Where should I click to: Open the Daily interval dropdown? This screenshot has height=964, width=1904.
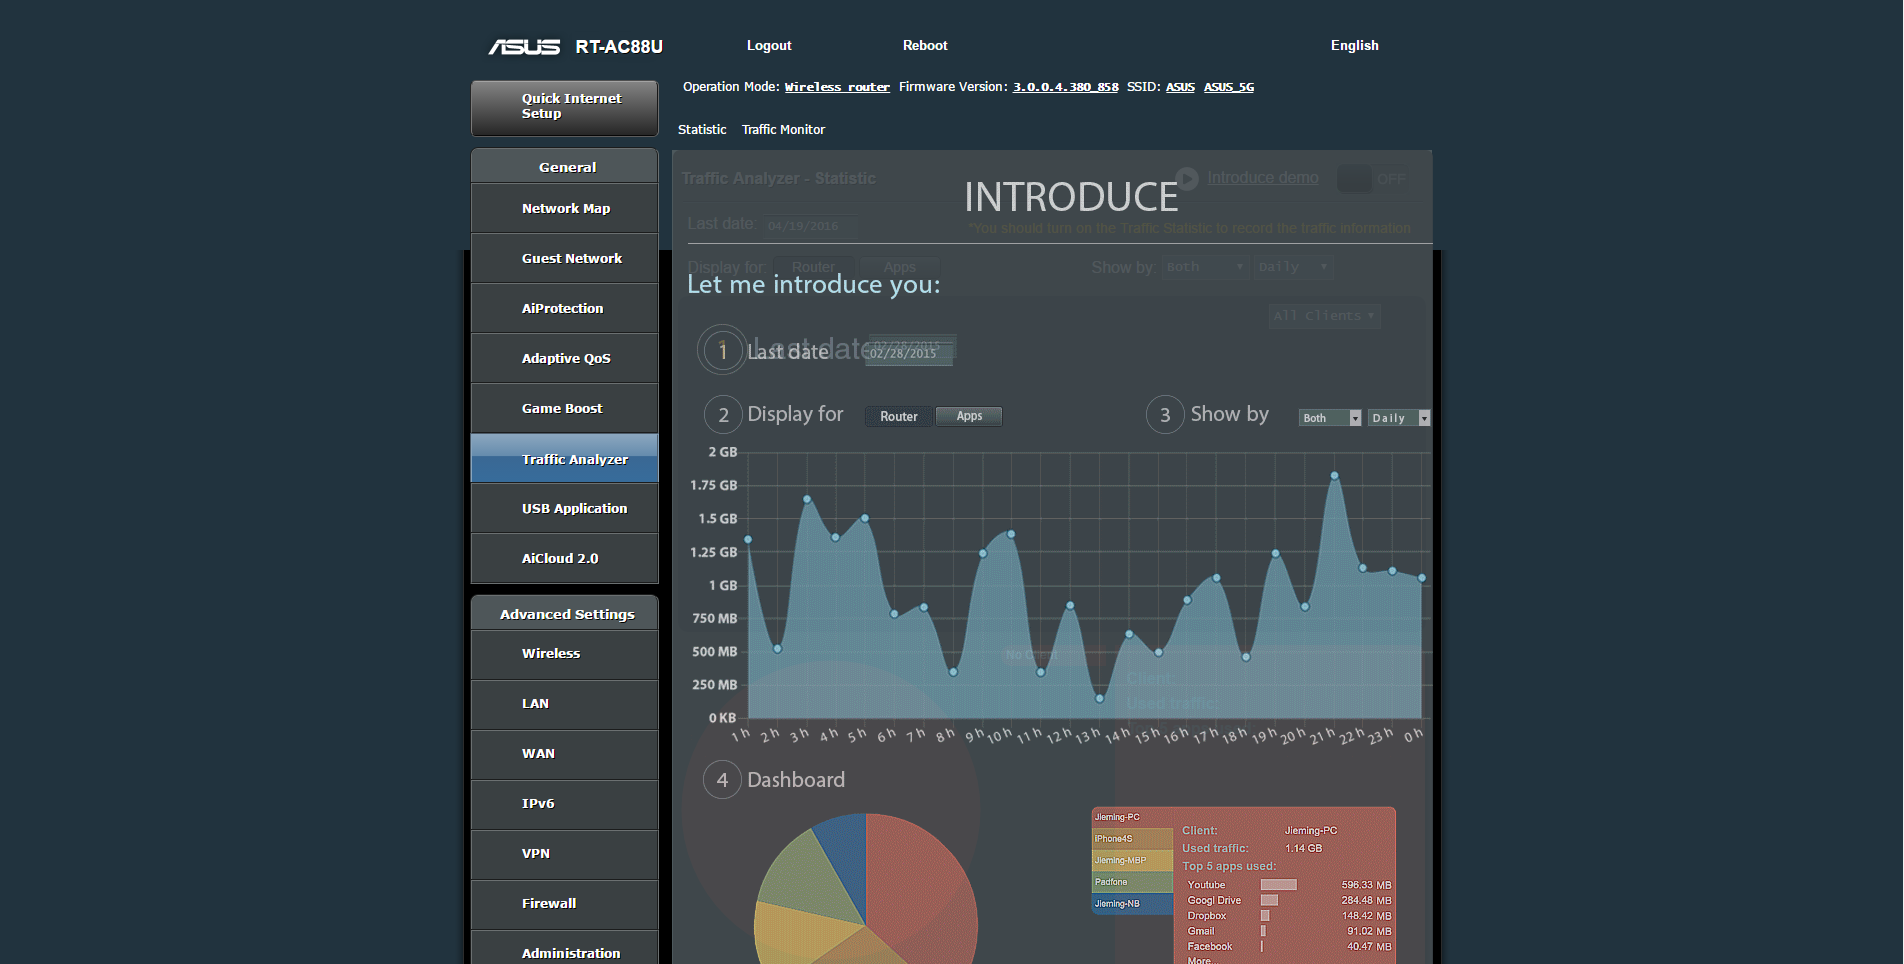coord(1399,418)
